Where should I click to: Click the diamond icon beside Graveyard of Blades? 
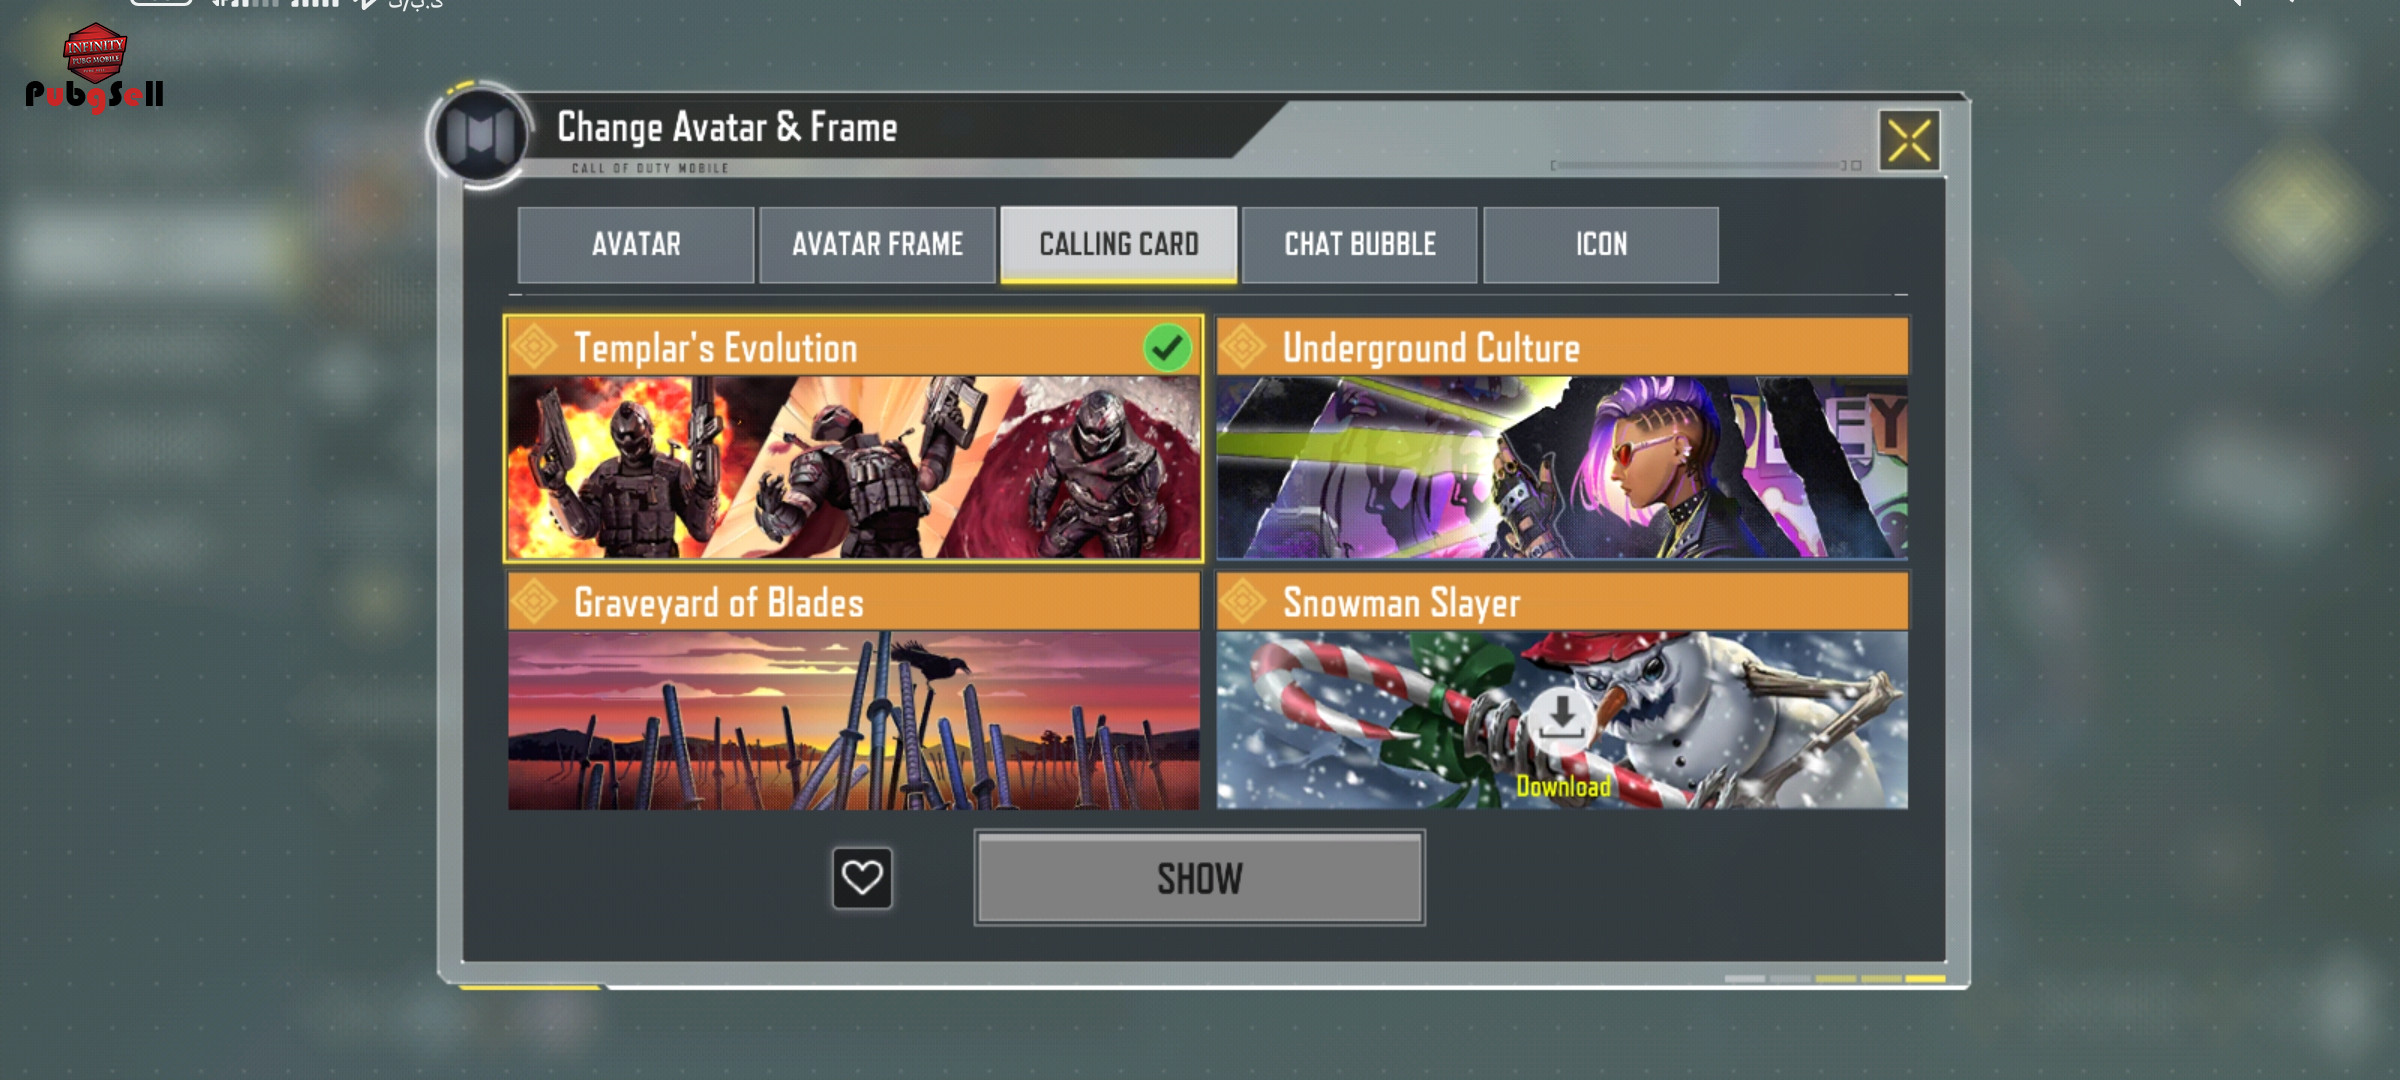tap(535, 601)
